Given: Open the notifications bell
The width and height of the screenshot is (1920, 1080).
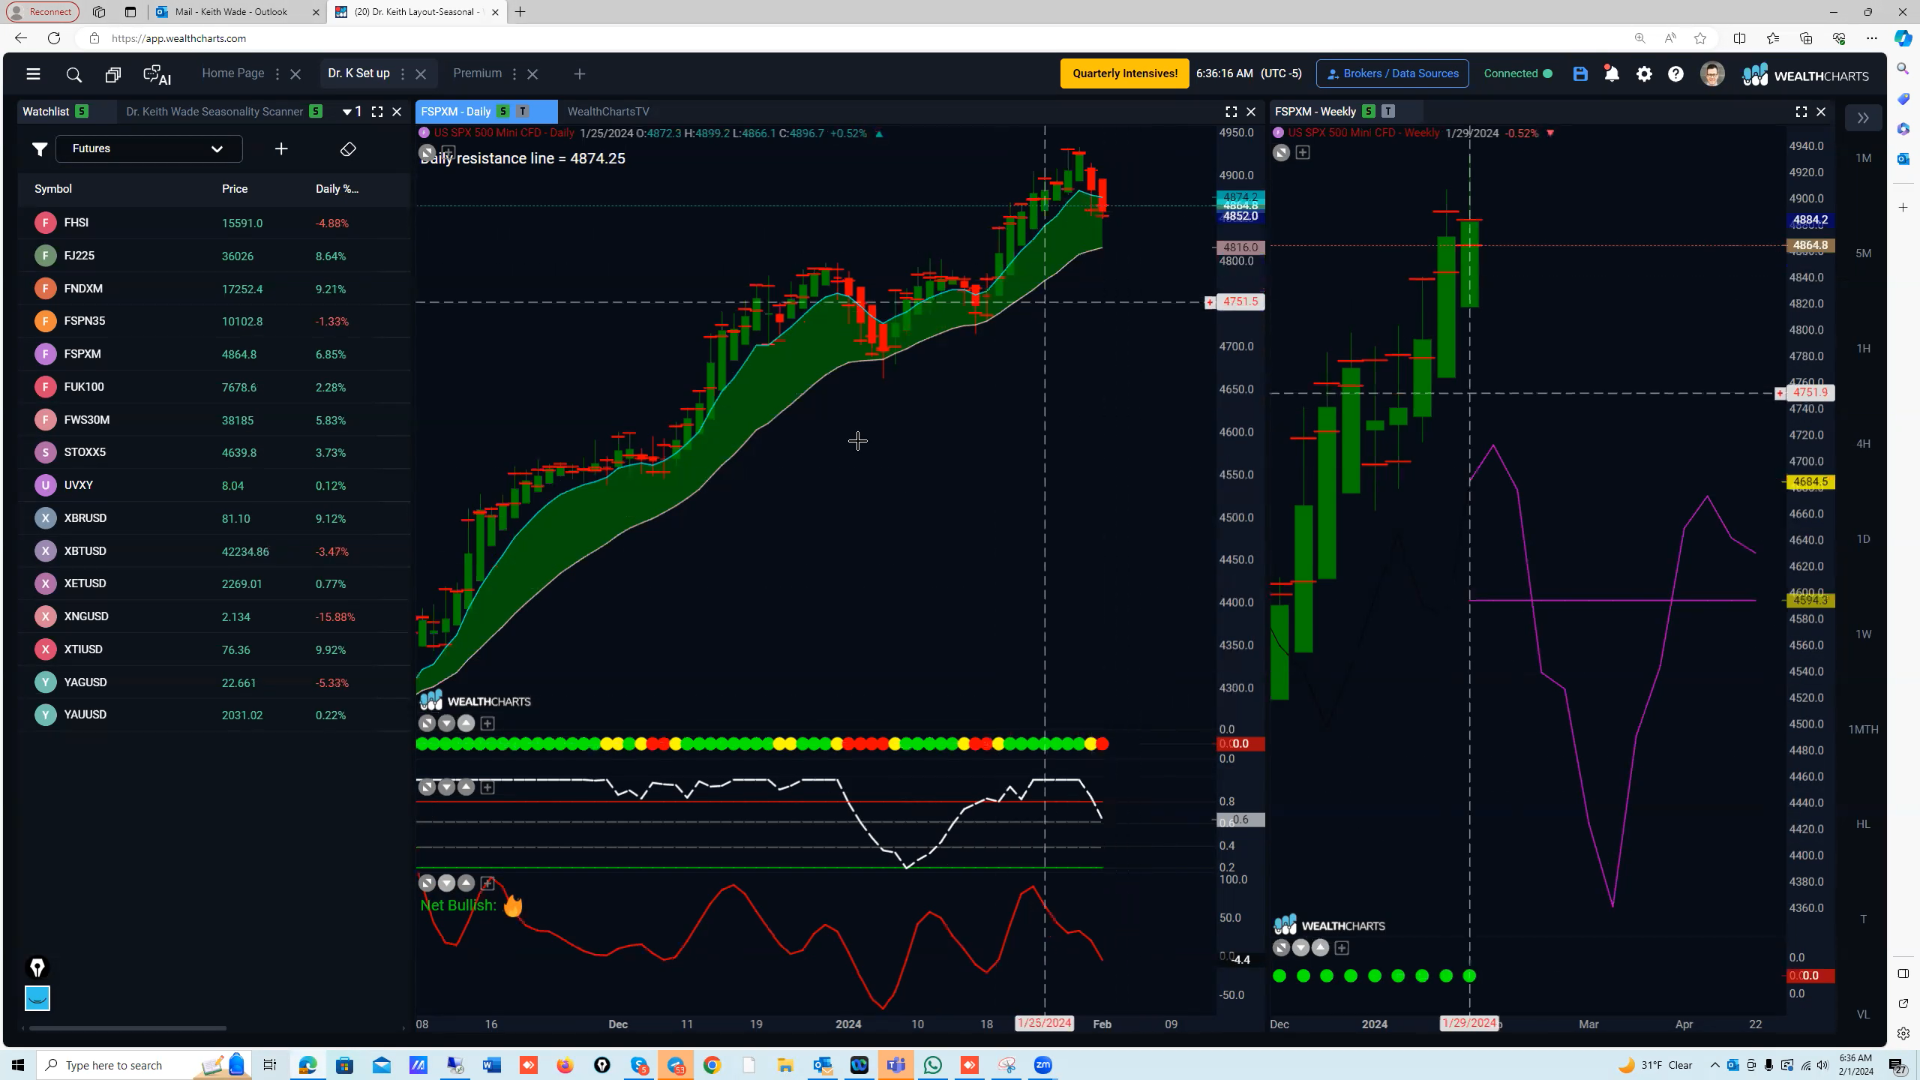Looking at the screenshot, I should 1612,74.
